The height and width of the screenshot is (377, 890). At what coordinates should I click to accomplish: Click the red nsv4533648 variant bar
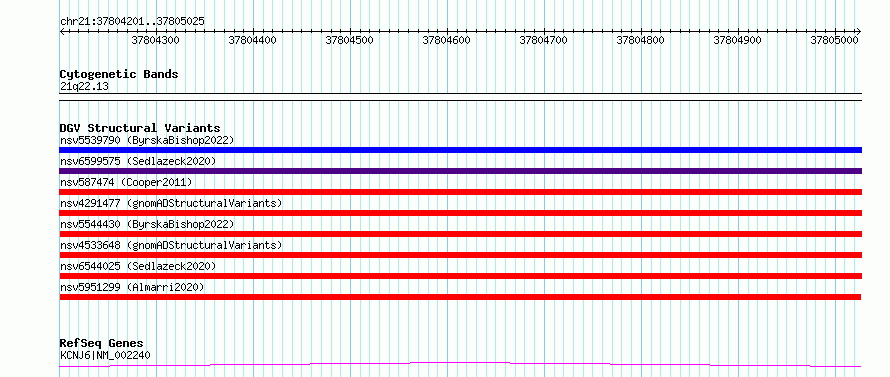(460, 255)
